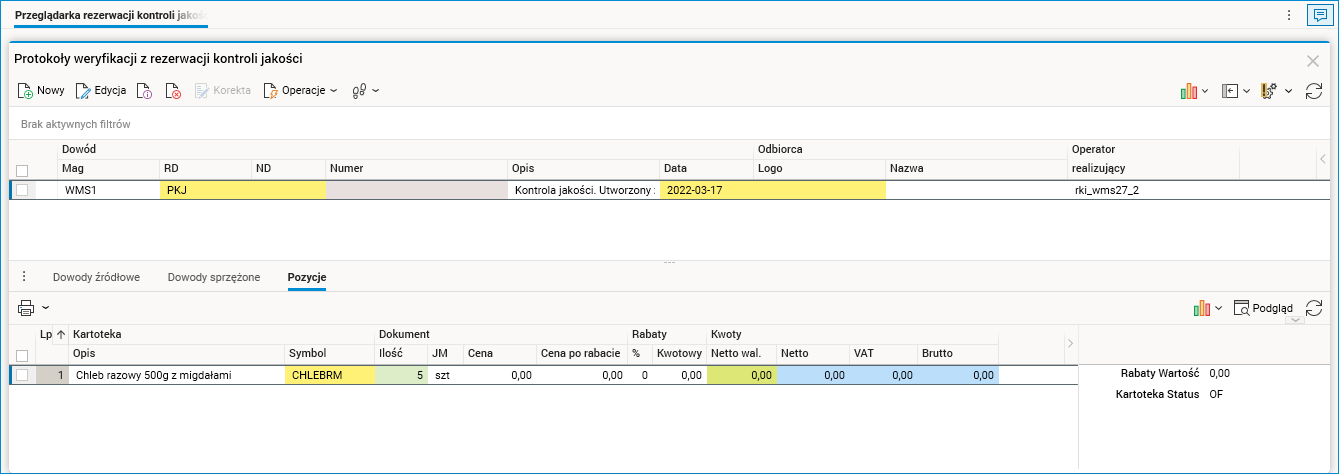
Task: Toggle the select-all checkbox in the upper grid header
Action: (x=22, y=169)
